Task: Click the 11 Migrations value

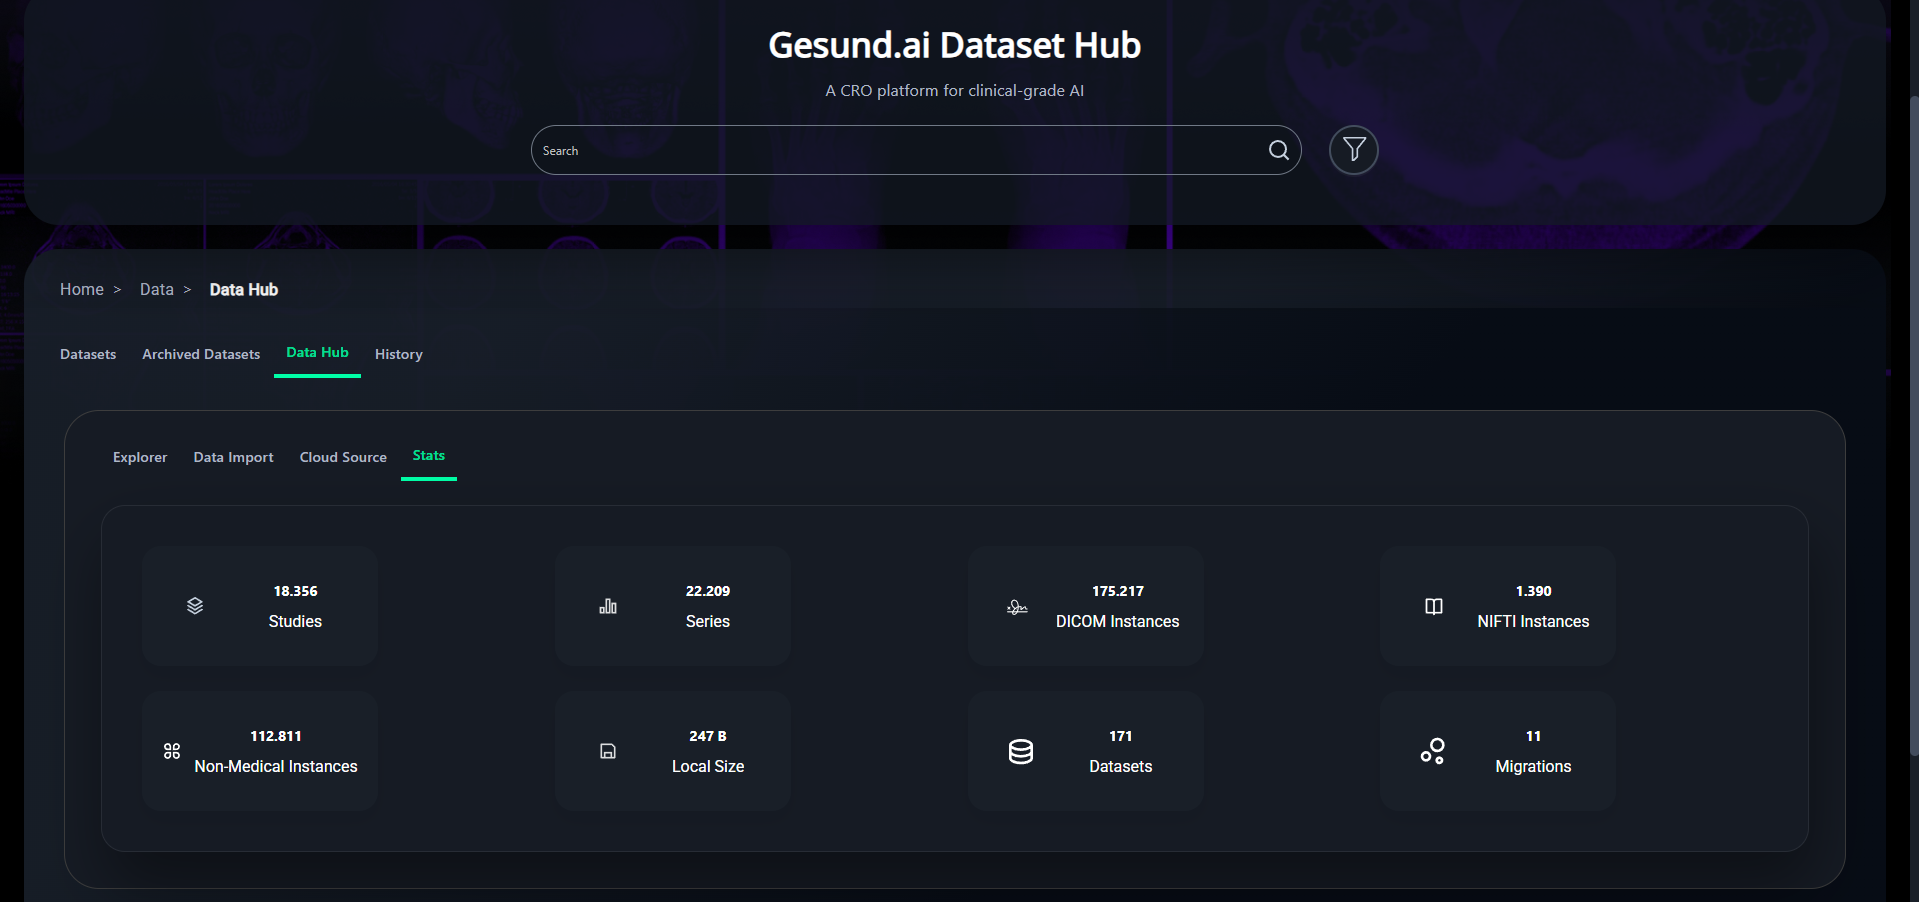Action: [1534, 736]
